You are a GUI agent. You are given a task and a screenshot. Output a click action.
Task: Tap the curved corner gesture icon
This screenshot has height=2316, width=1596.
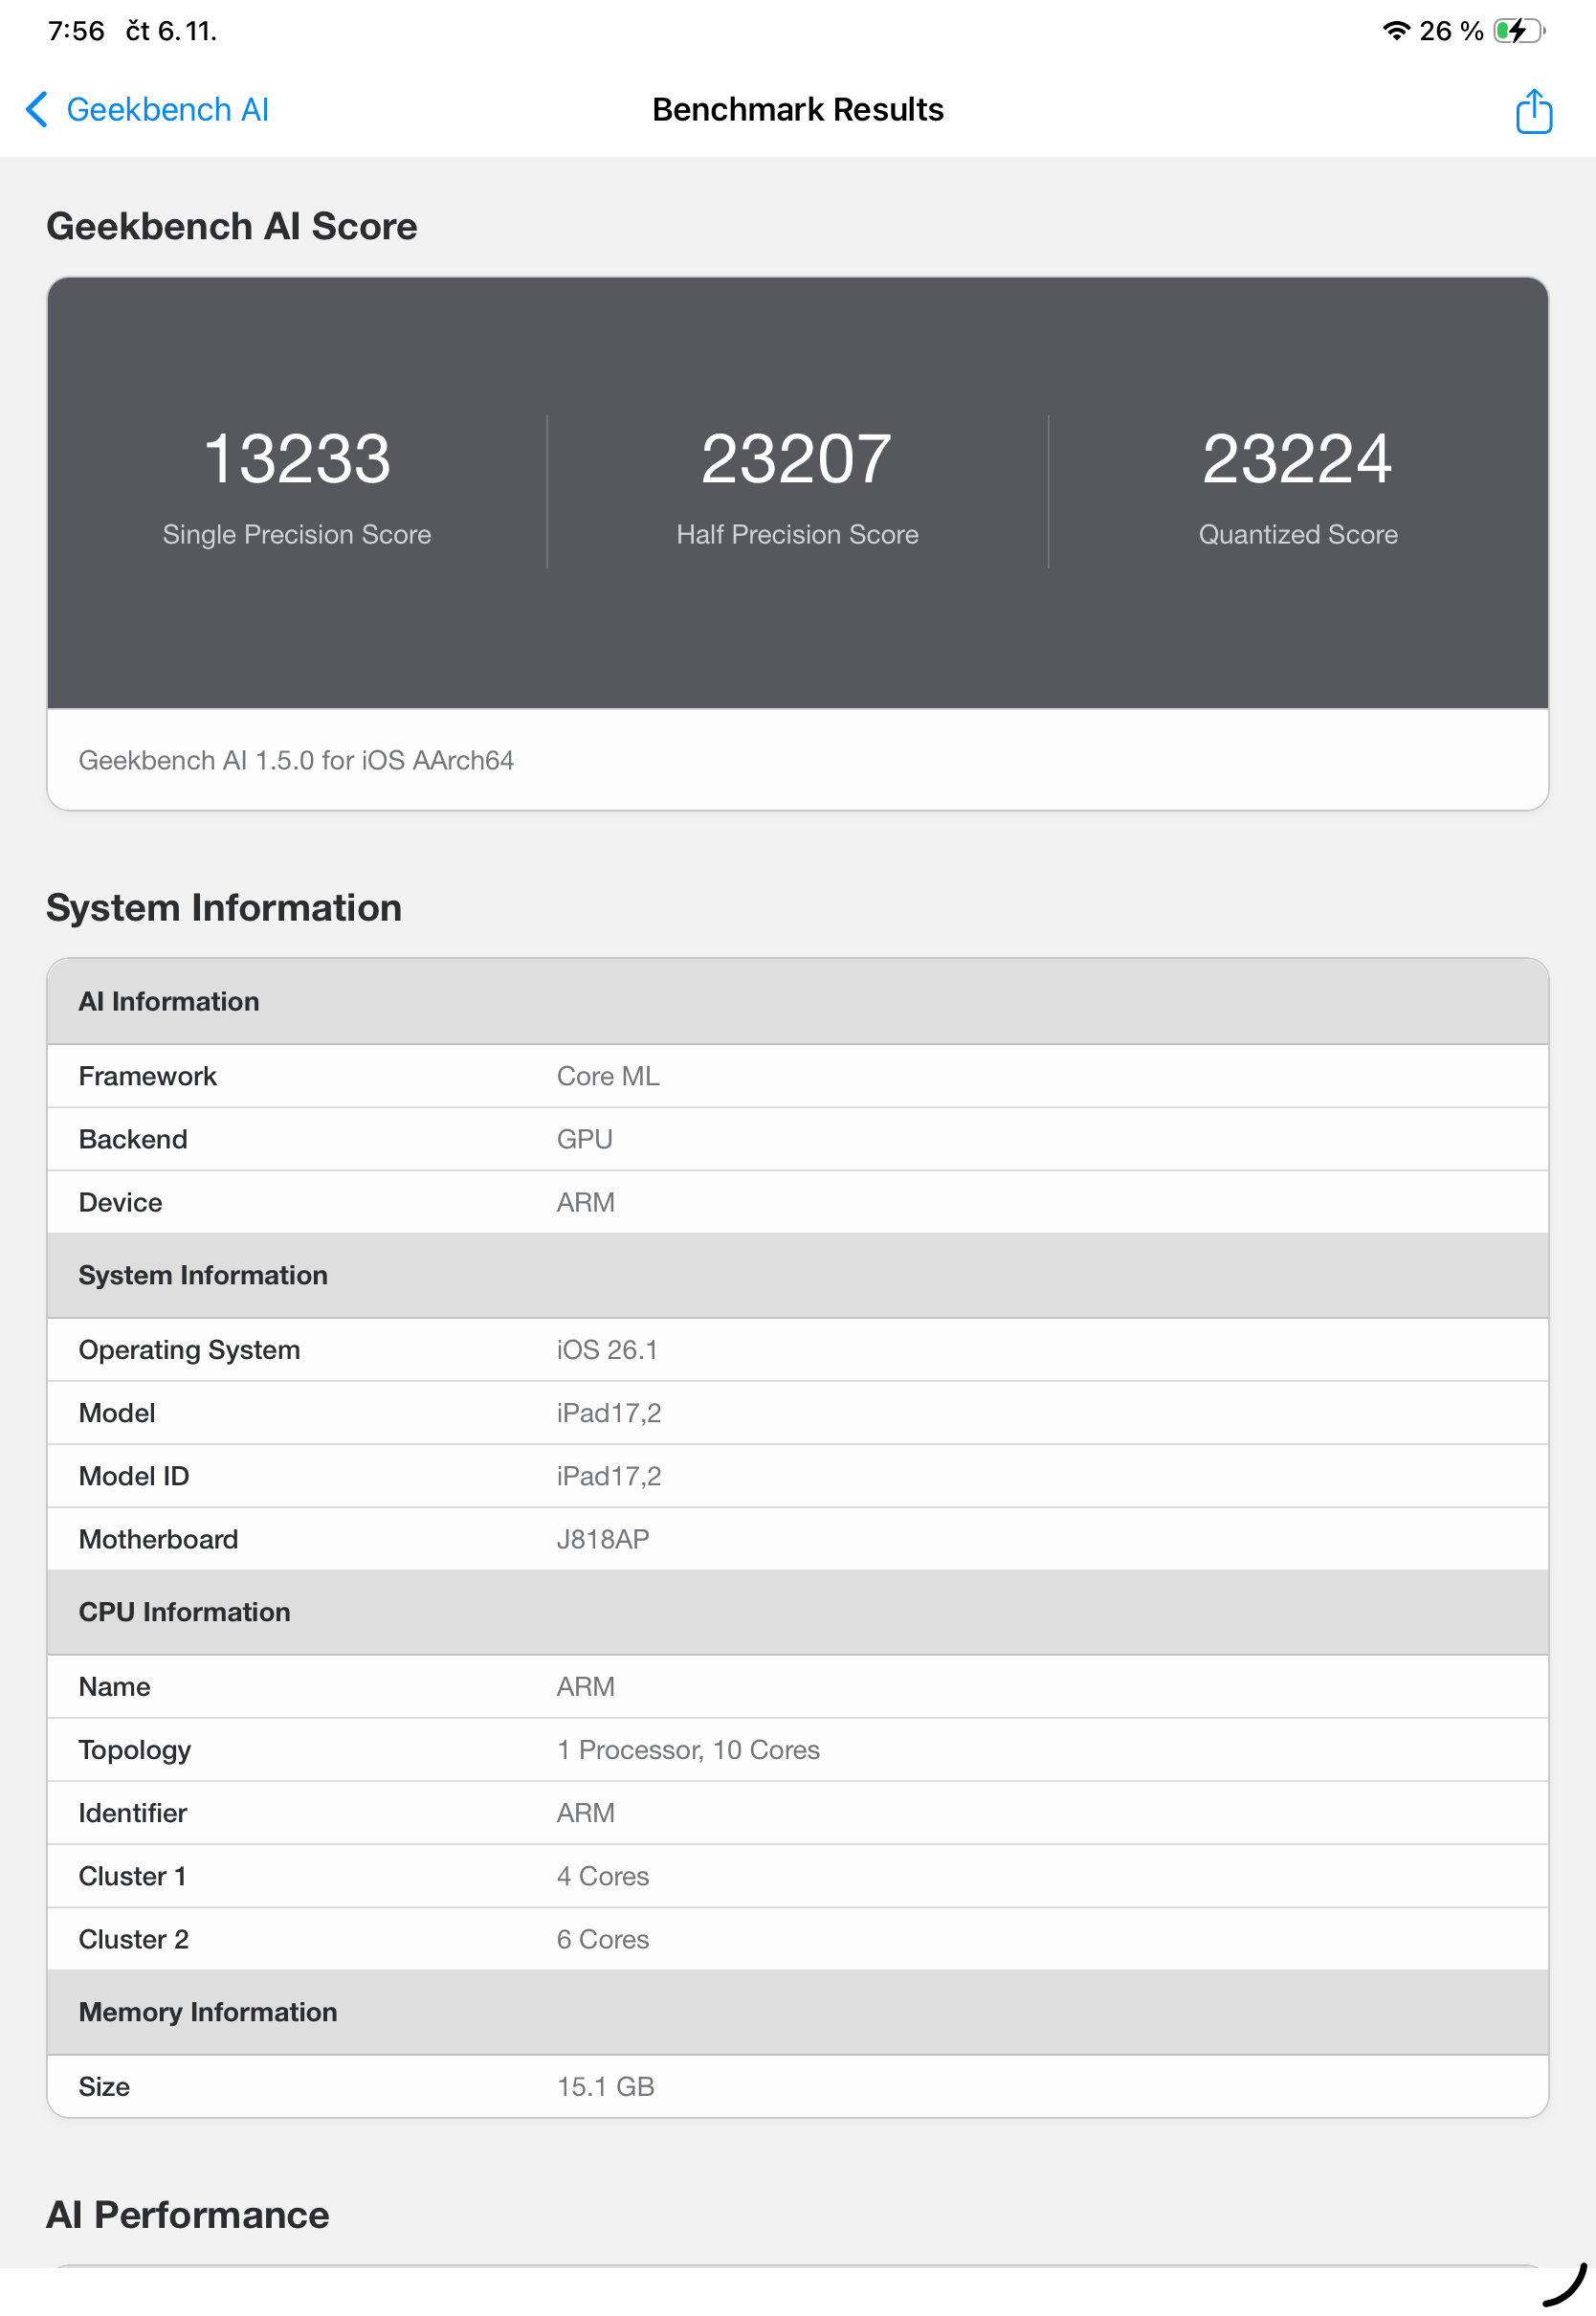(1565, 2286)
